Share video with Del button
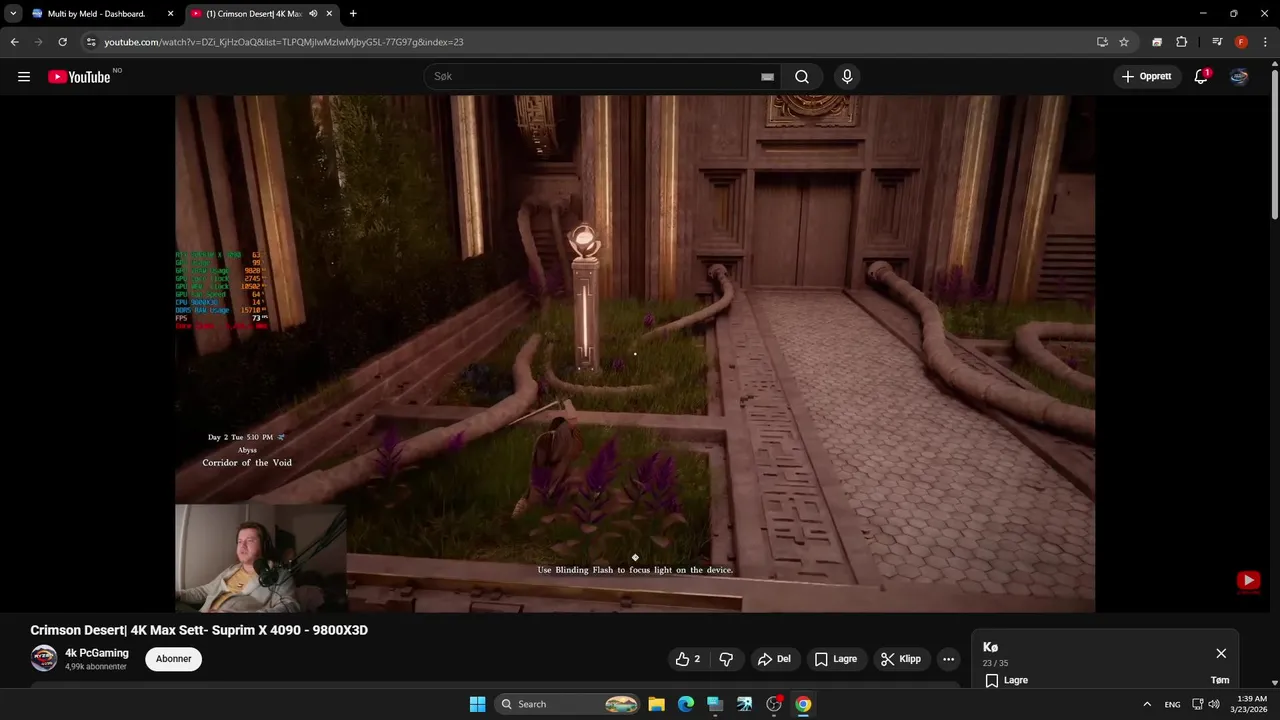This screenshot has height=720, width=1280. [x=774, y=659]
